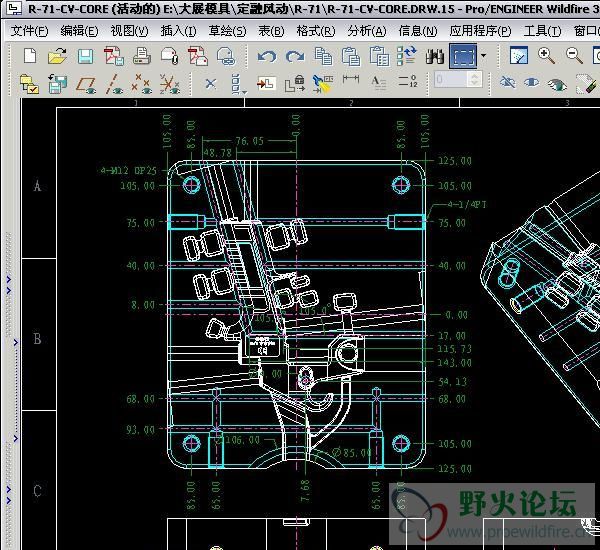This screenshot has width=600, height=550.
Task: Select the 115.73 dimension text
Action: [x=455, y=349]
